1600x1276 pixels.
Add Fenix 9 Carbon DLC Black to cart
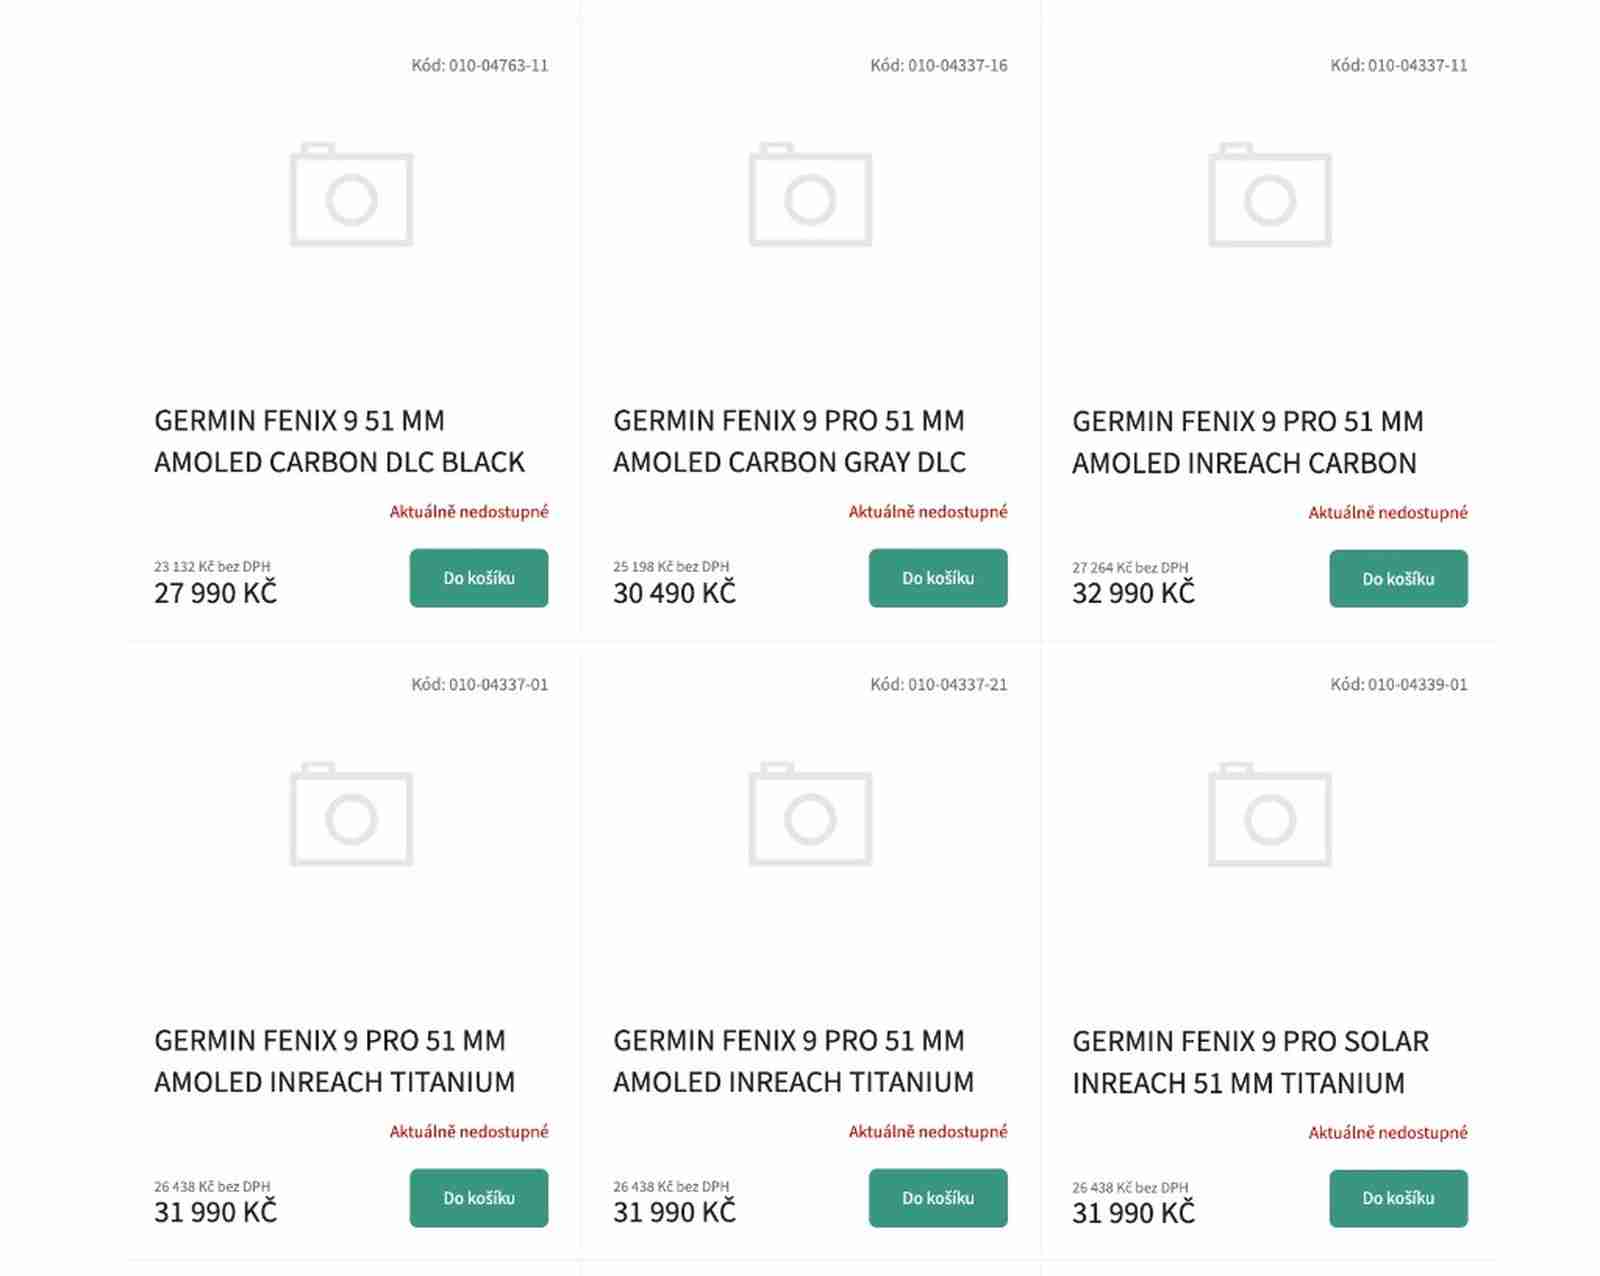pyautogui.click(x=479, y=578)
